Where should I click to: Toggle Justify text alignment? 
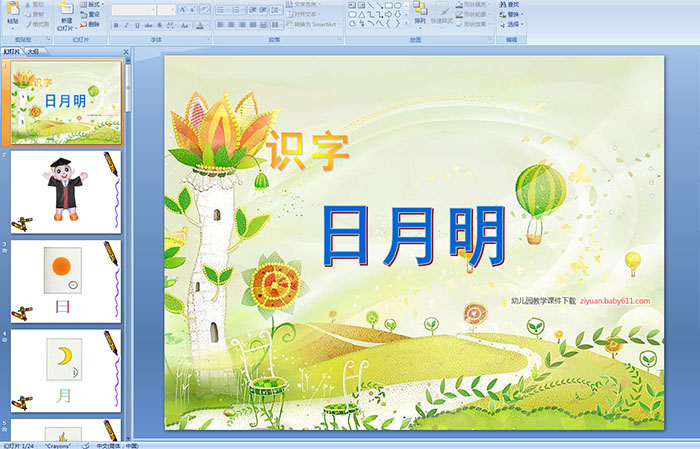253,25
